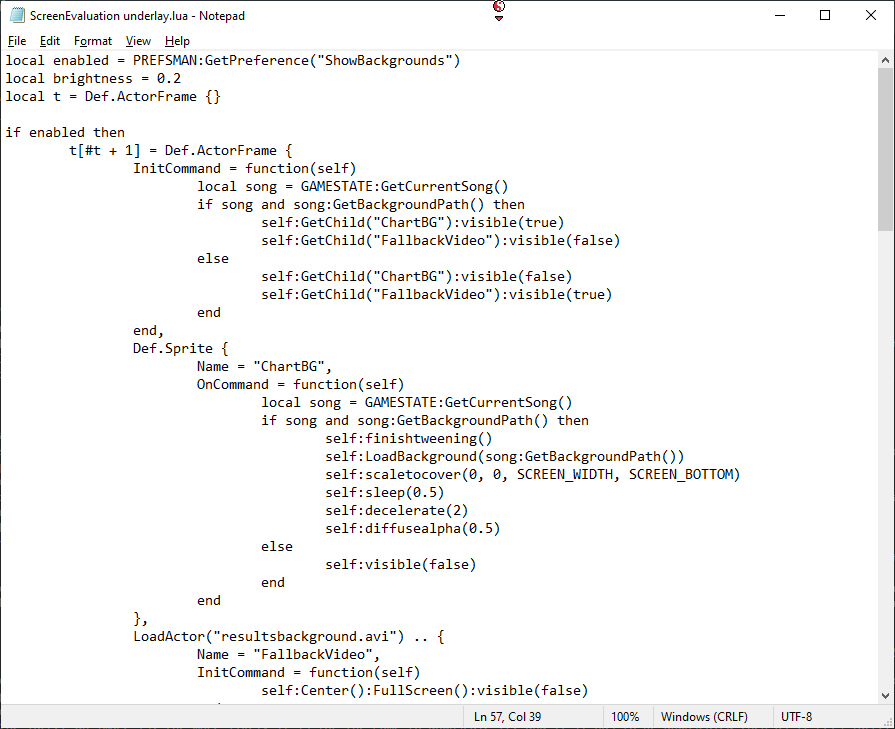Click the 'Windows (CRLF)' status entry

pyautogui.click(x=704, y=716)
